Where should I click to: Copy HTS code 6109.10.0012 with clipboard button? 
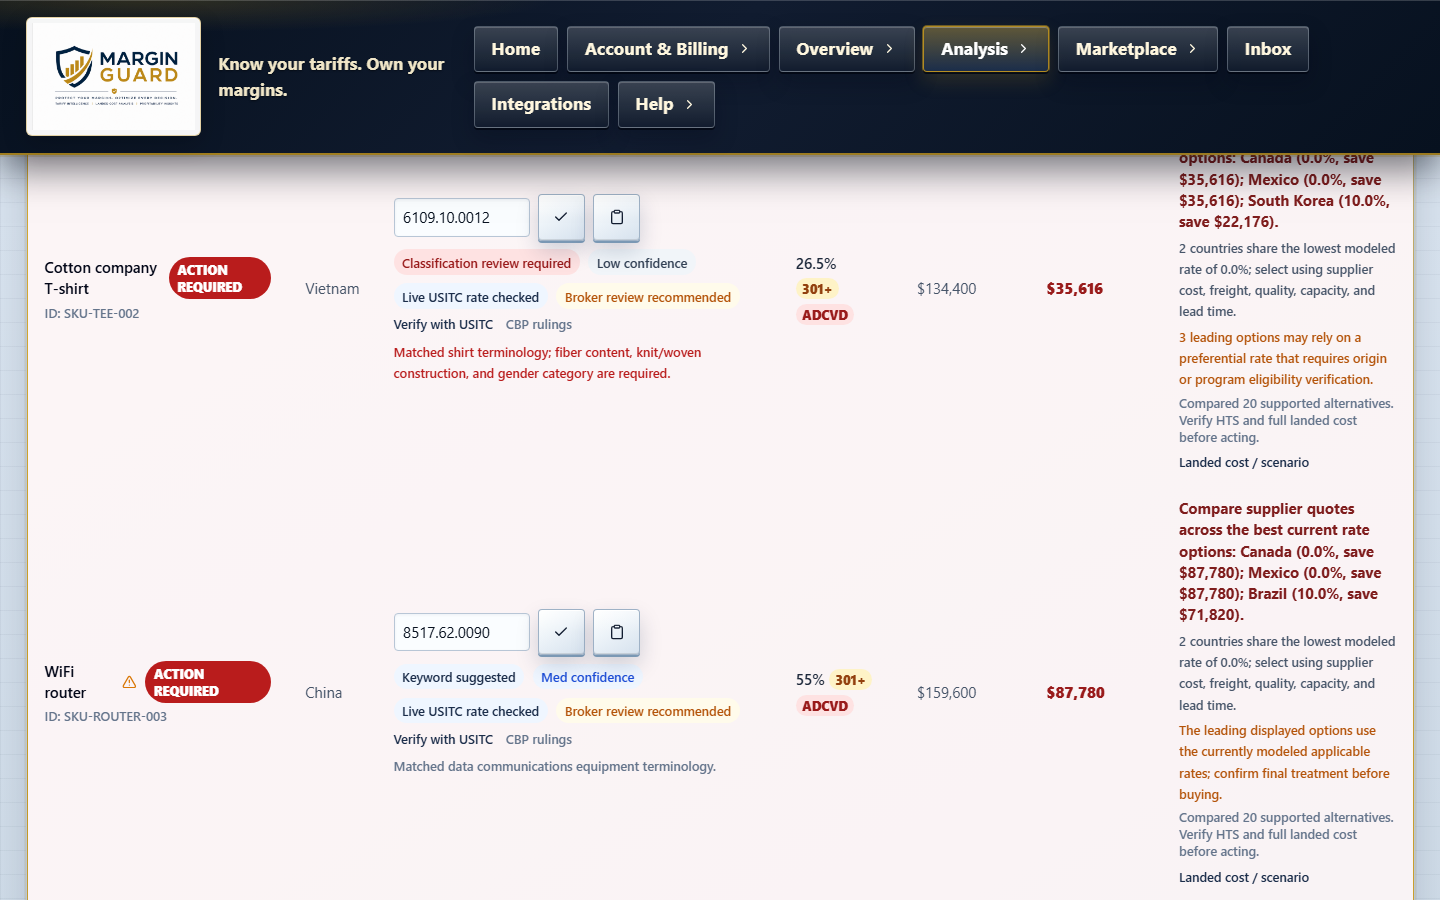tap(616, 217)
